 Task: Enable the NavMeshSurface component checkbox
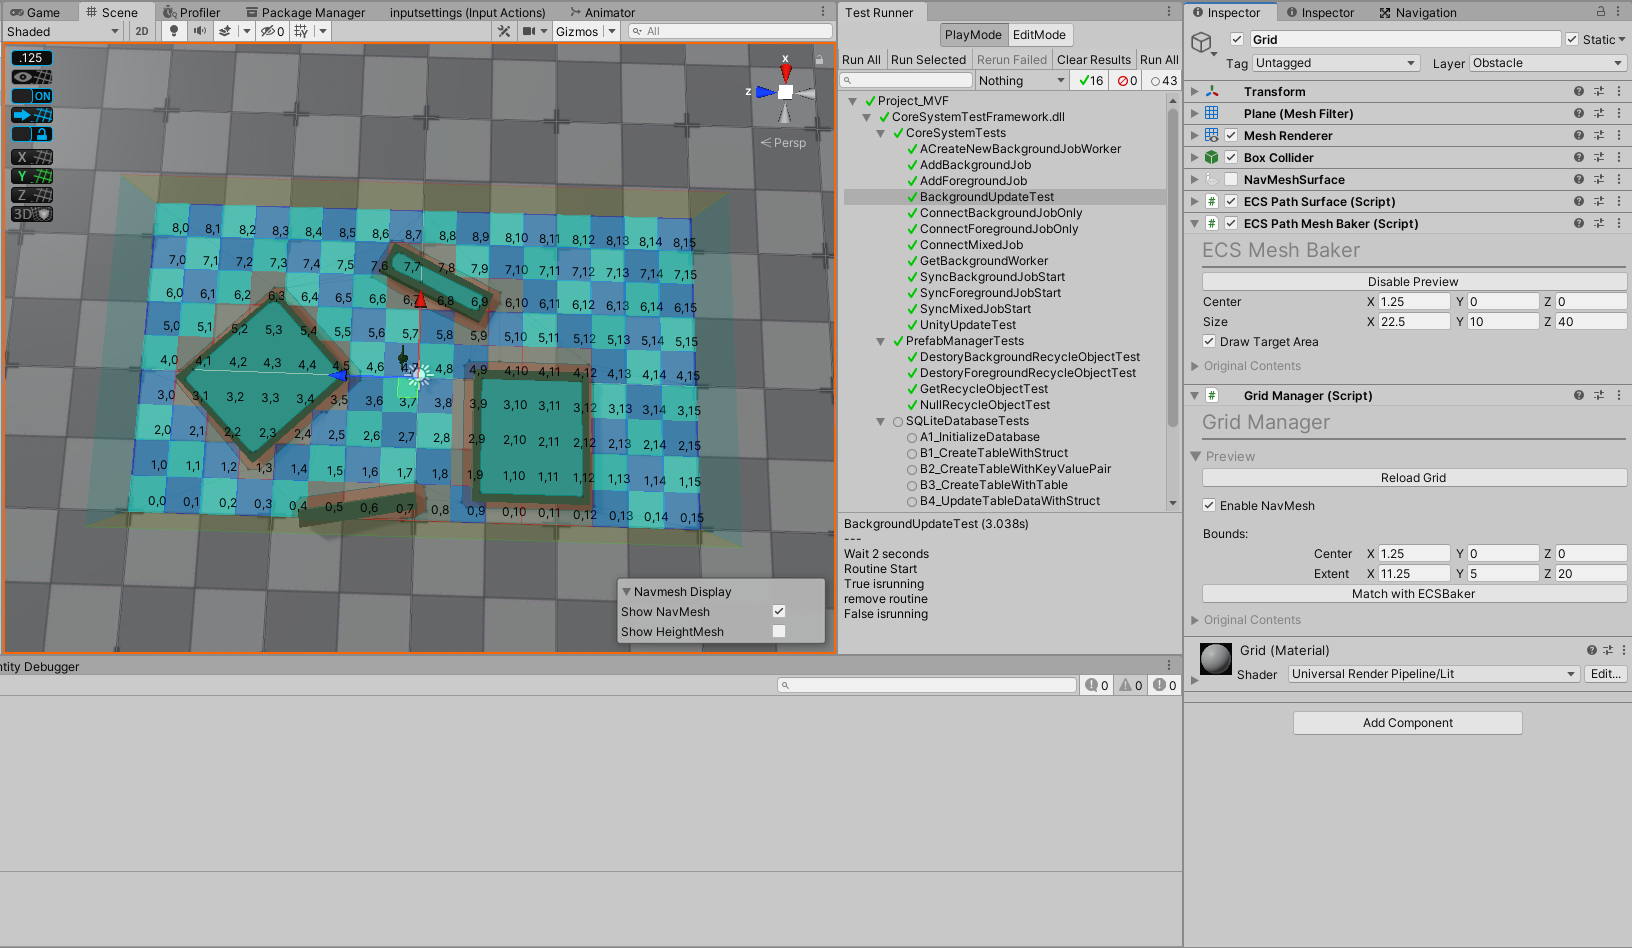click(x=1231, y=179)
